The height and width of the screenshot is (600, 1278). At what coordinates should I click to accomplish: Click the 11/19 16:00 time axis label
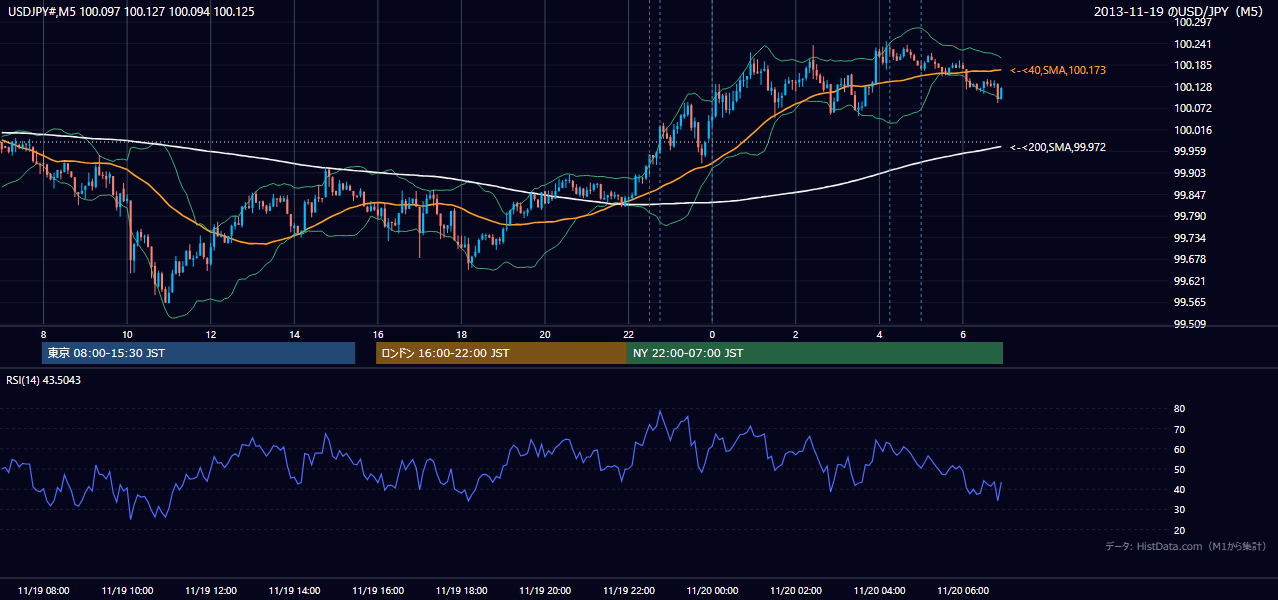click(x=378, y=591)
